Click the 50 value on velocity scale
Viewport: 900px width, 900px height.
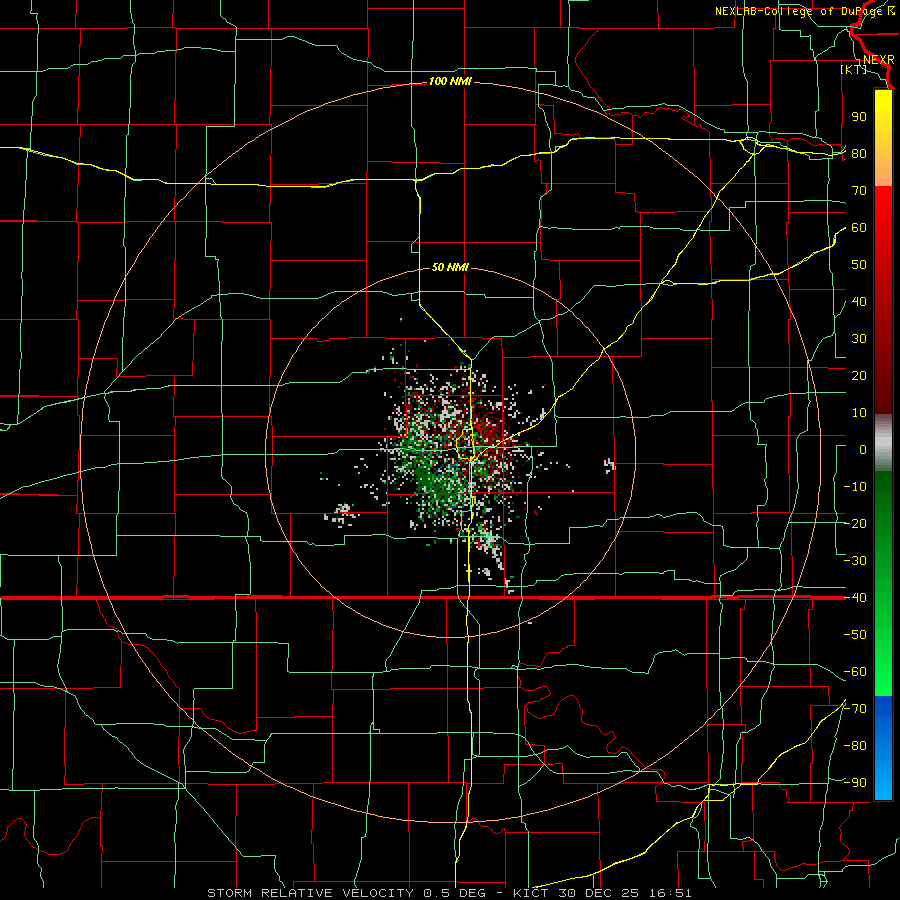click(859, 265)
